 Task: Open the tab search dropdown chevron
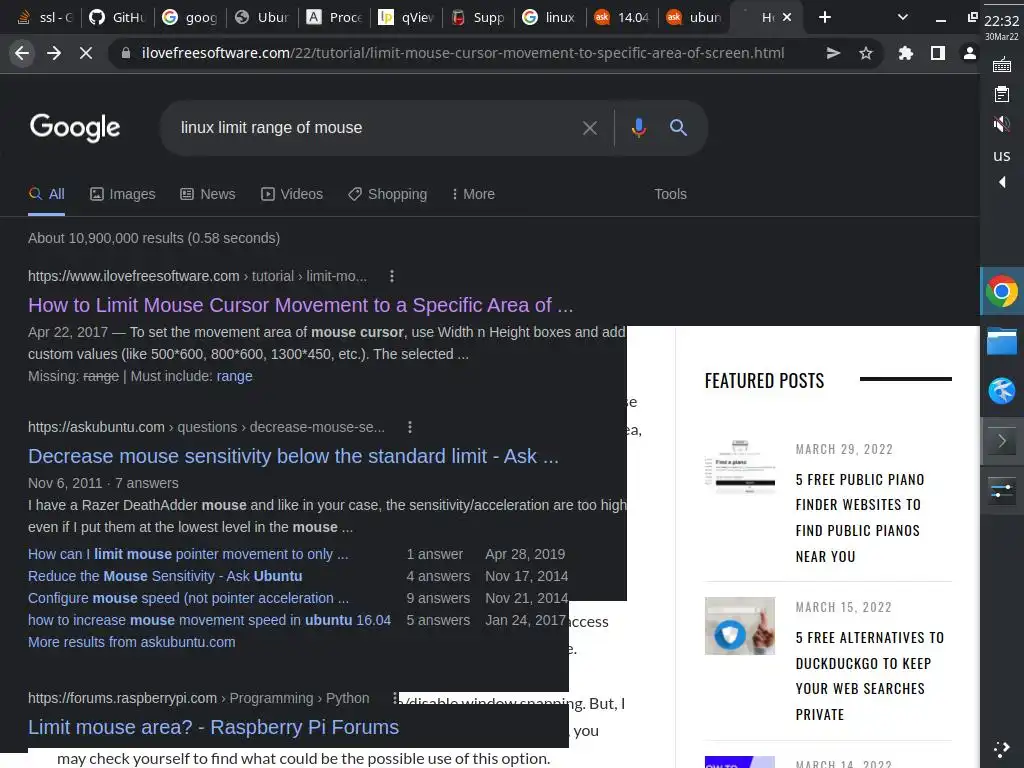(x=903, y=18)
